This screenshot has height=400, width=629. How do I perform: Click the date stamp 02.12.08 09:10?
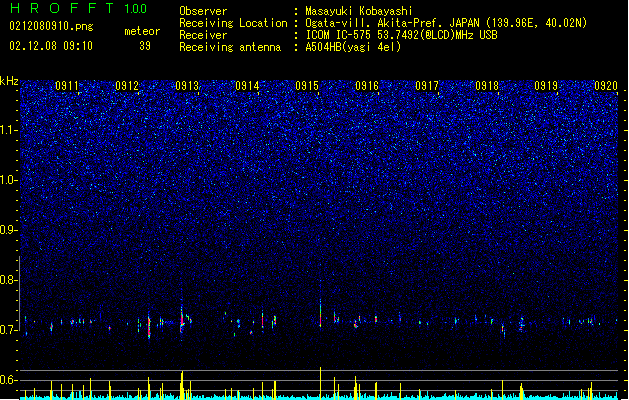(51, 46)
